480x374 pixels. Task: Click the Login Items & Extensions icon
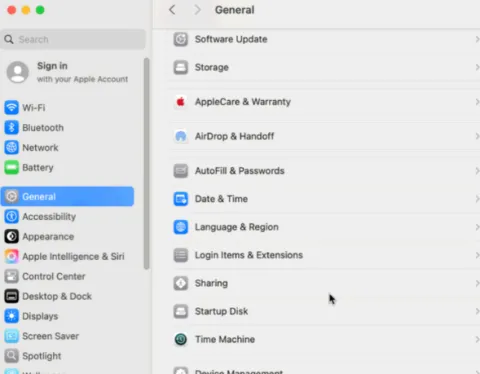(x=181, y=255)
